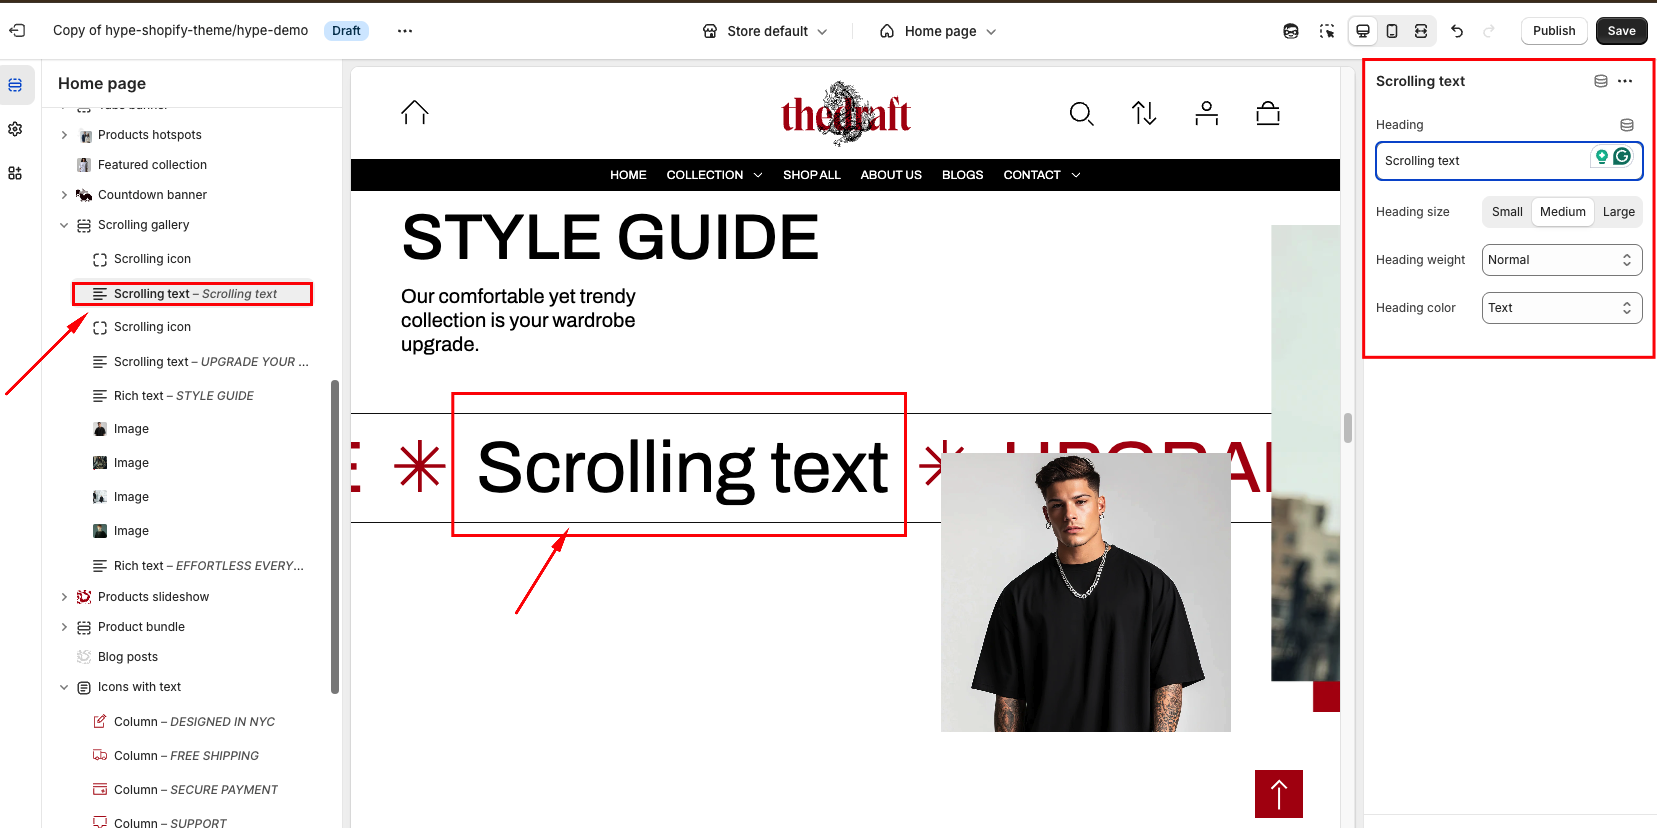The image size is (1657, 828).
Task: Click the Grammarly icon in Heading field
Action: coord(1622,156)
